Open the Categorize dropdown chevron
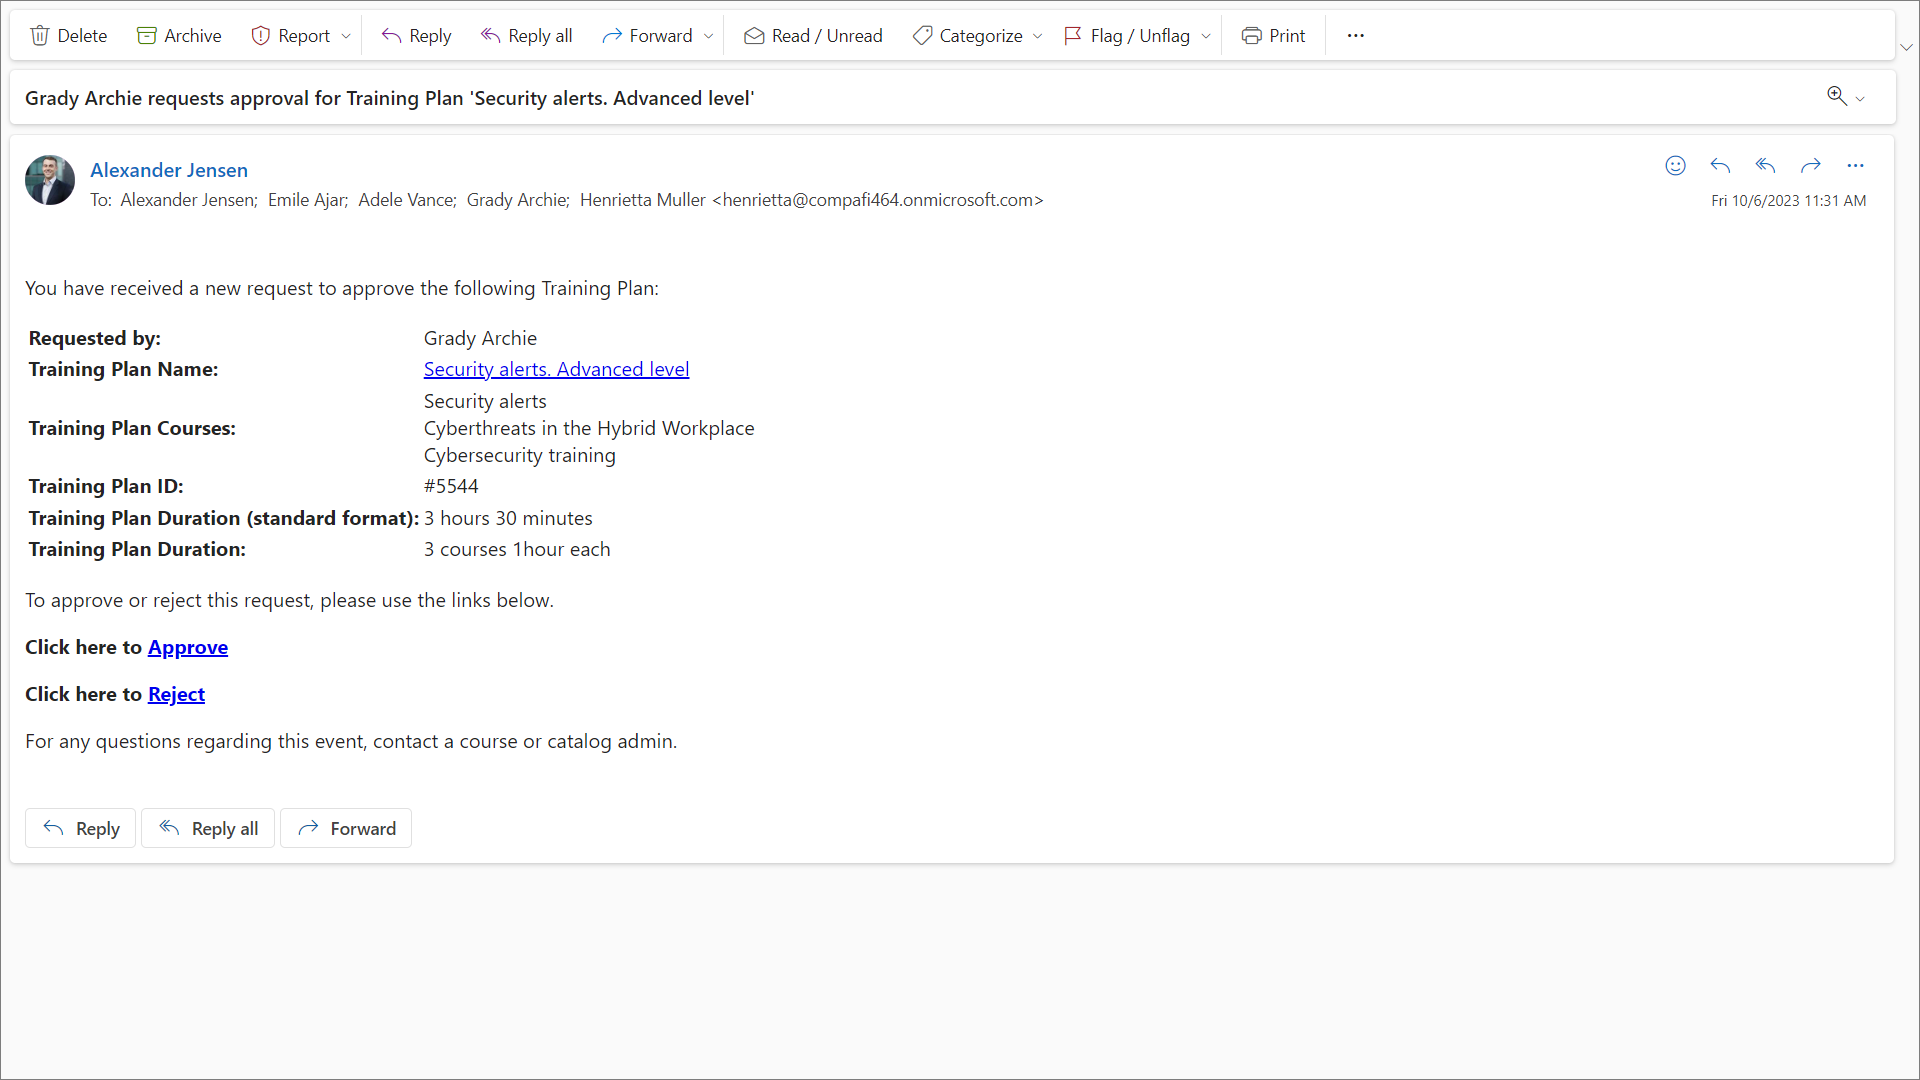 click(x=1038, y=36)
